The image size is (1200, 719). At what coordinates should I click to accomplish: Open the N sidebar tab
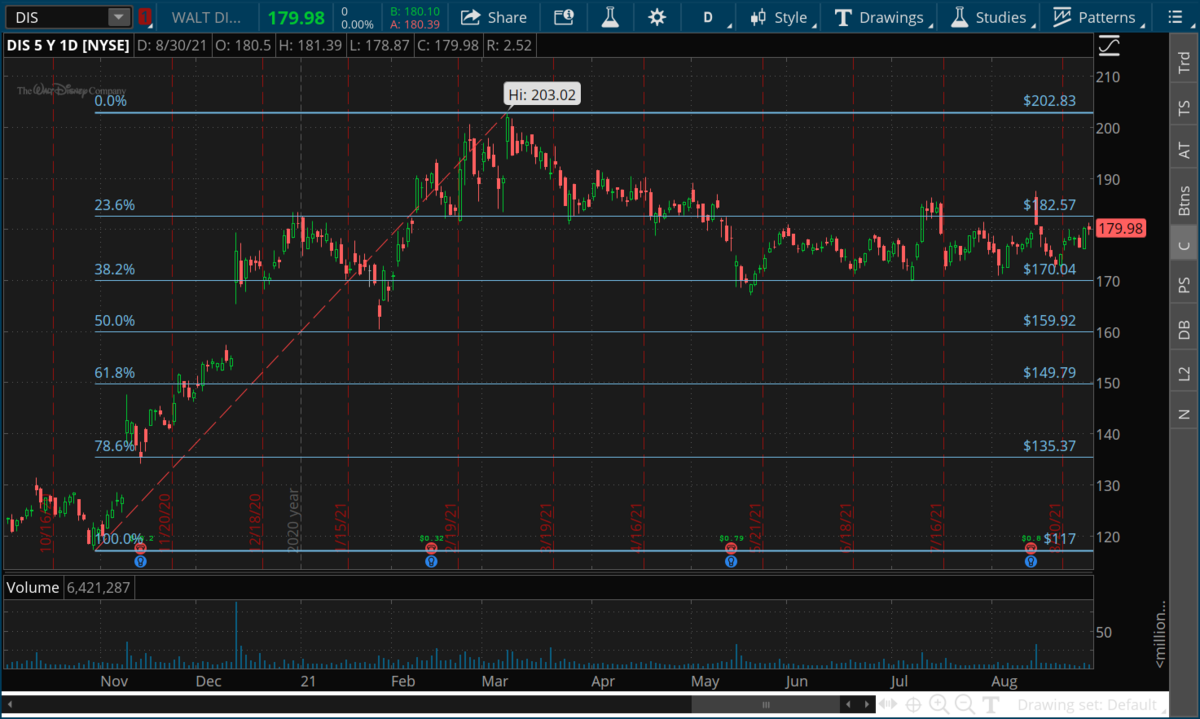(x=1184, y=413)
